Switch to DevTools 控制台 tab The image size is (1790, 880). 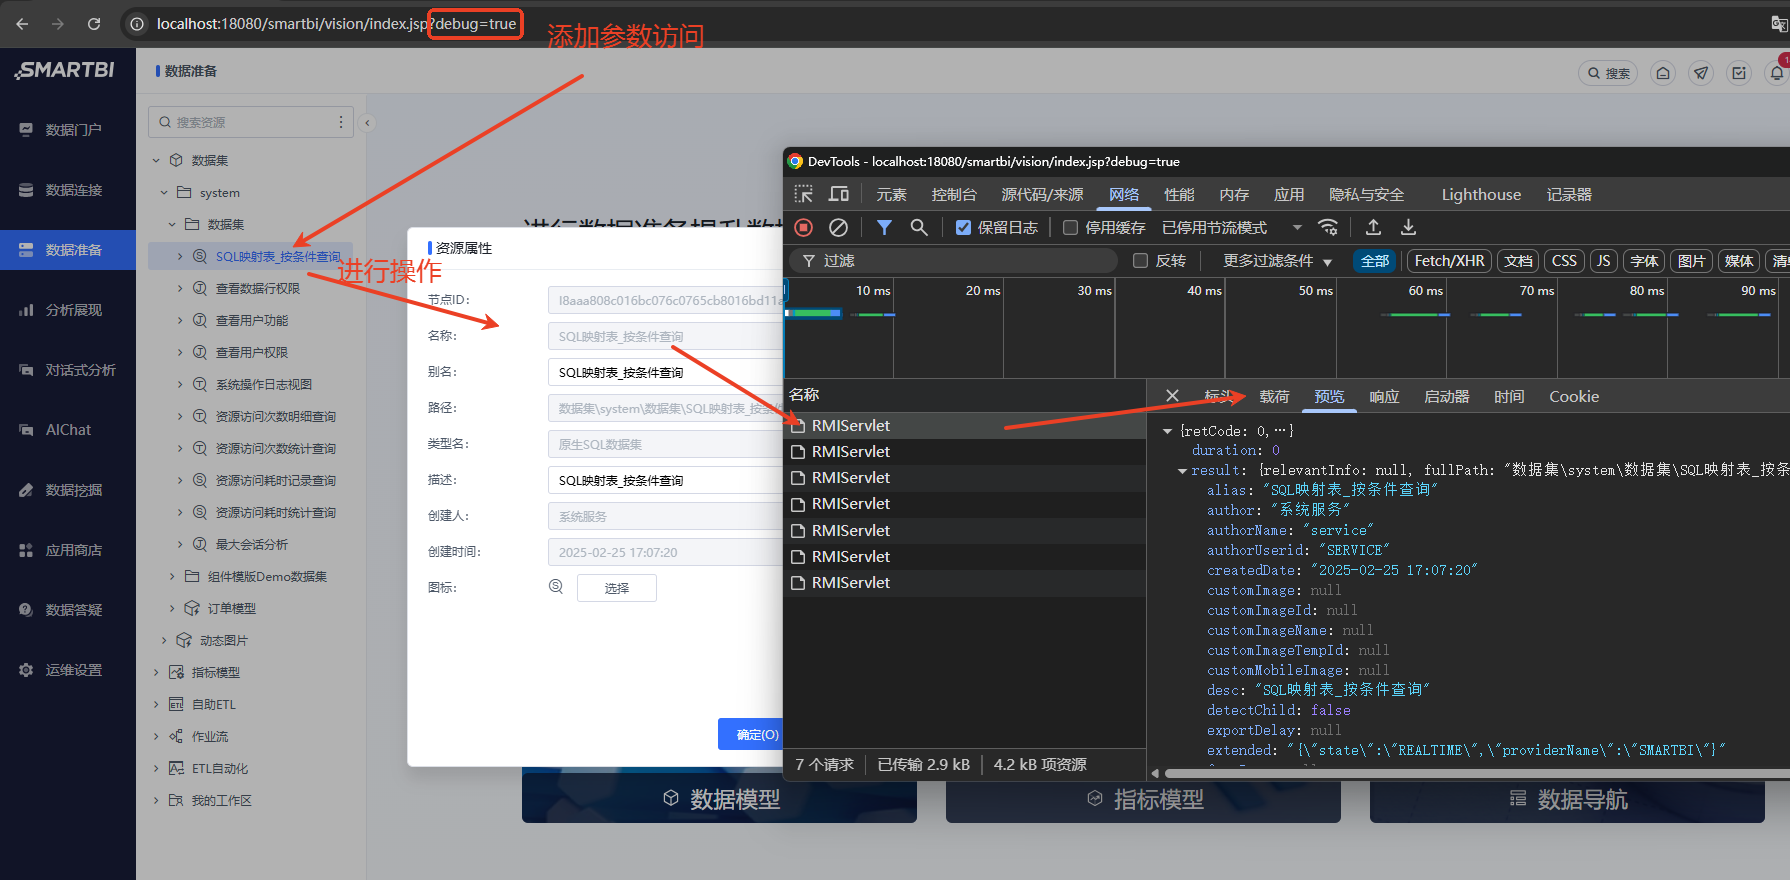pos(953,195)
